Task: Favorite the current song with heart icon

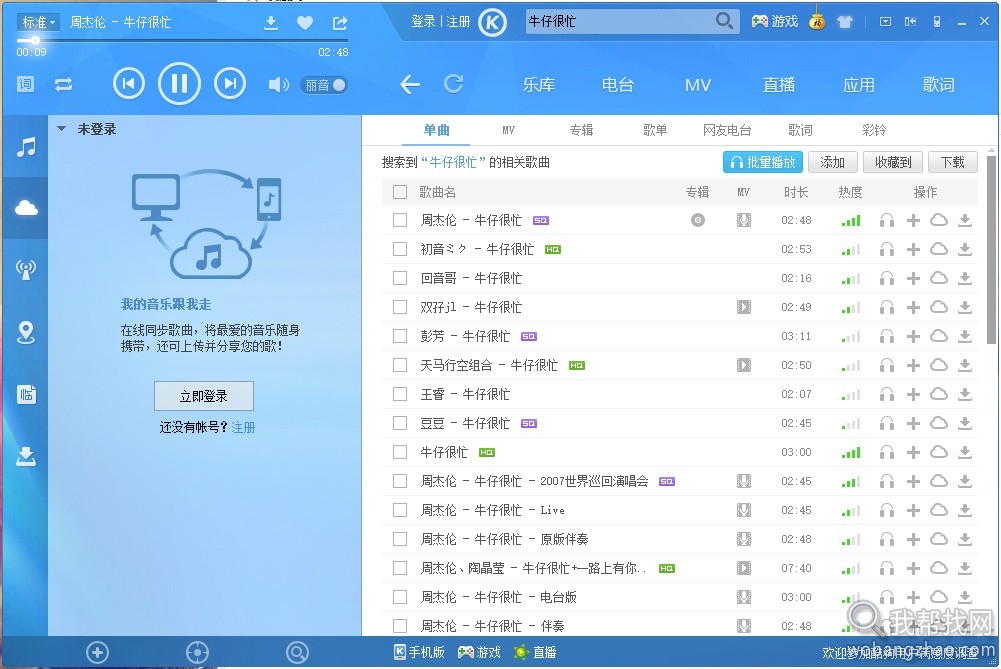Action: [x=305, y=23]
